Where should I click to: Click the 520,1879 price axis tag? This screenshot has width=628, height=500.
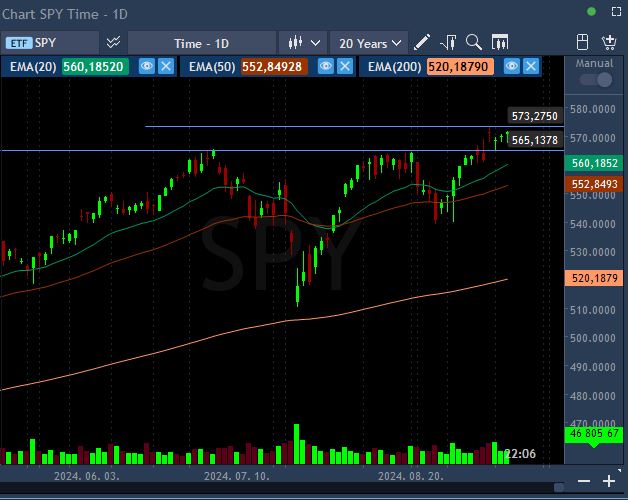(594, 278)
